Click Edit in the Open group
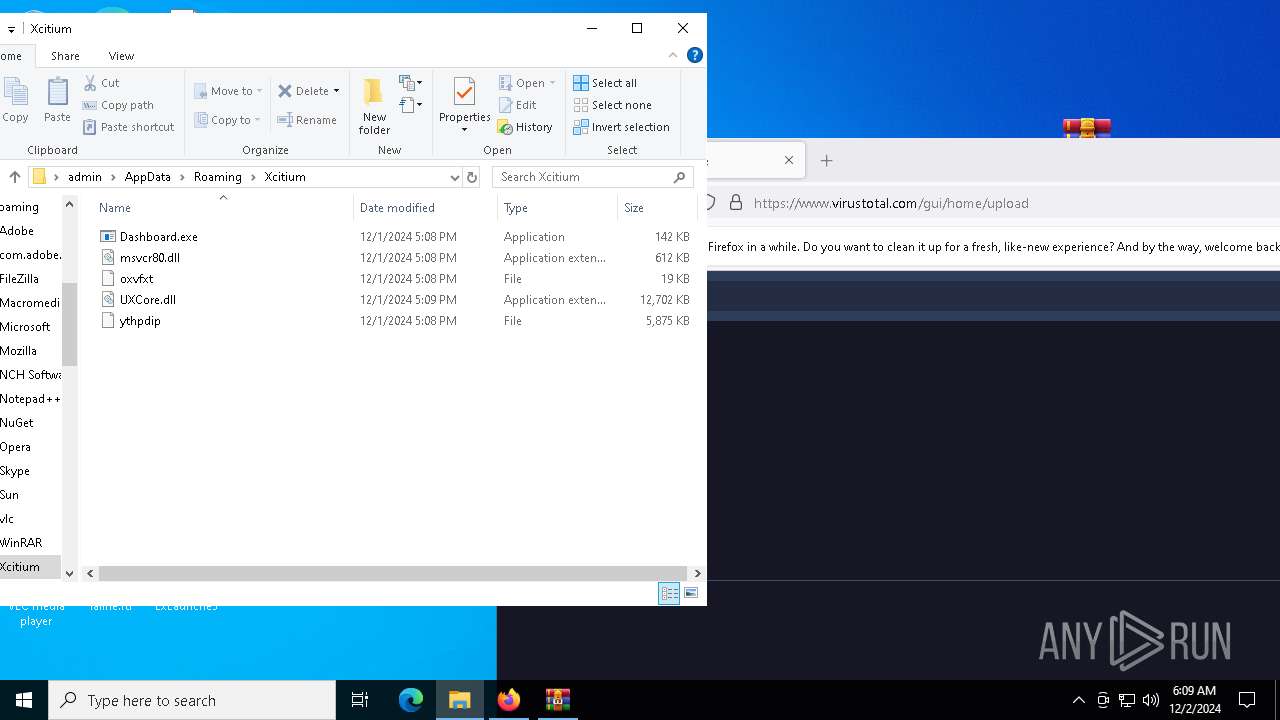The height and width of the screenshot is (720, 1280). [518, 105]
